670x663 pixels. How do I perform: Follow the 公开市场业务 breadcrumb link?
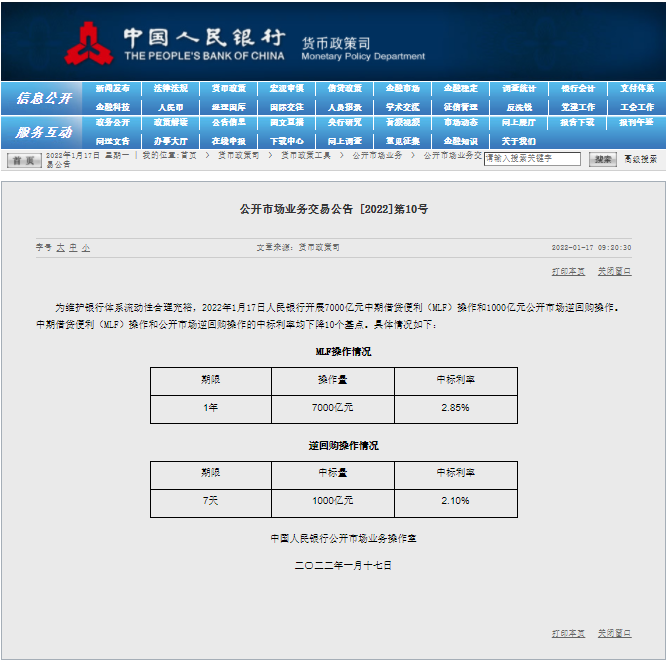coord(377,155)
